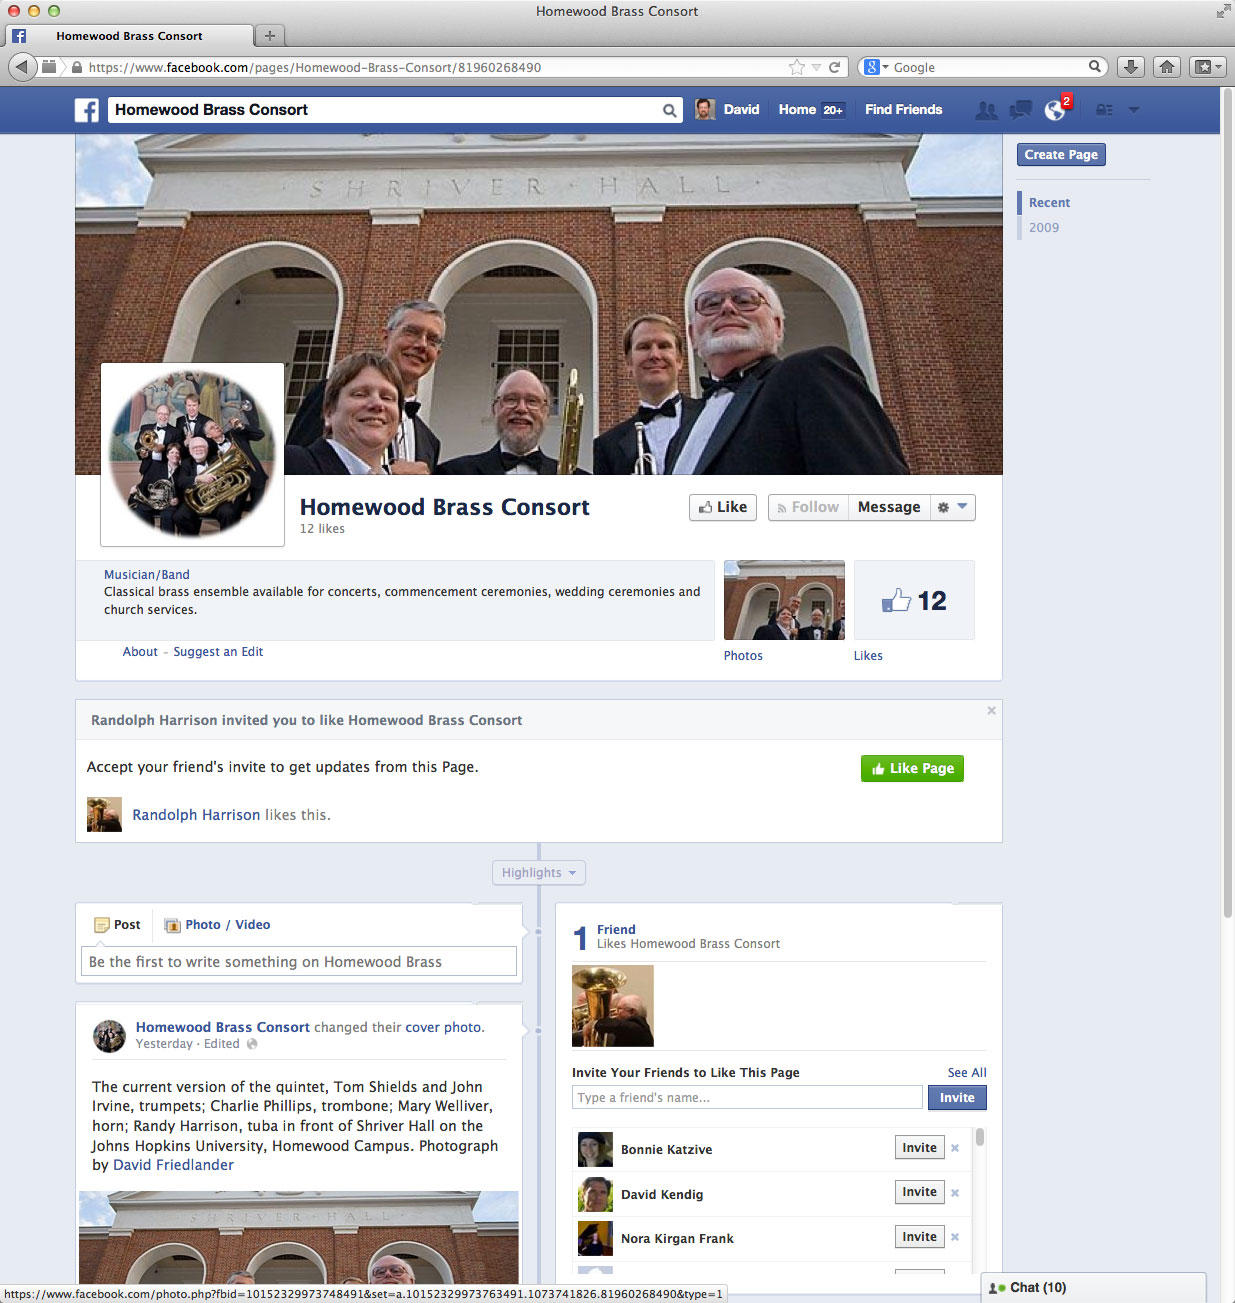Open David Friedlander's link in the post

click(173, 1165)
